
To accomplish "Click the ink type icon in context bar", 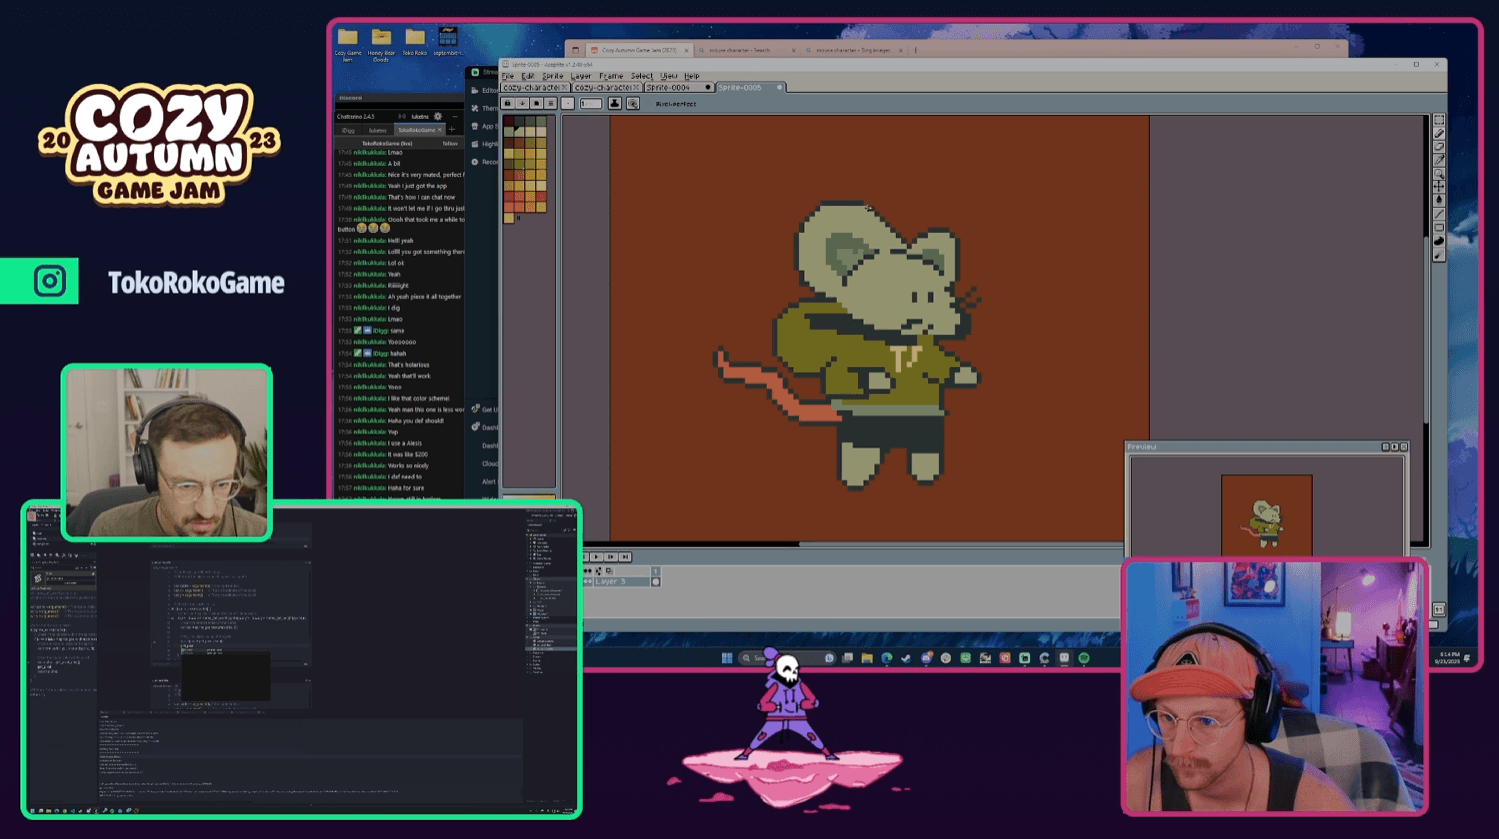I will [615, 103].
